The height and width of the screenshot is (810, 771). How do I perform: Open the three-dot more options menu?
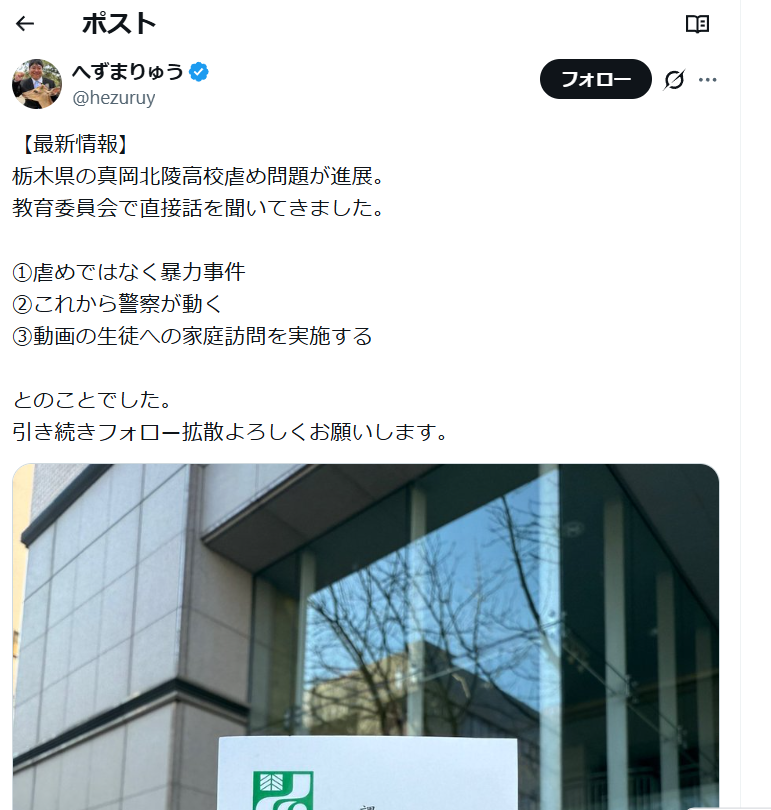pos(707,80)
